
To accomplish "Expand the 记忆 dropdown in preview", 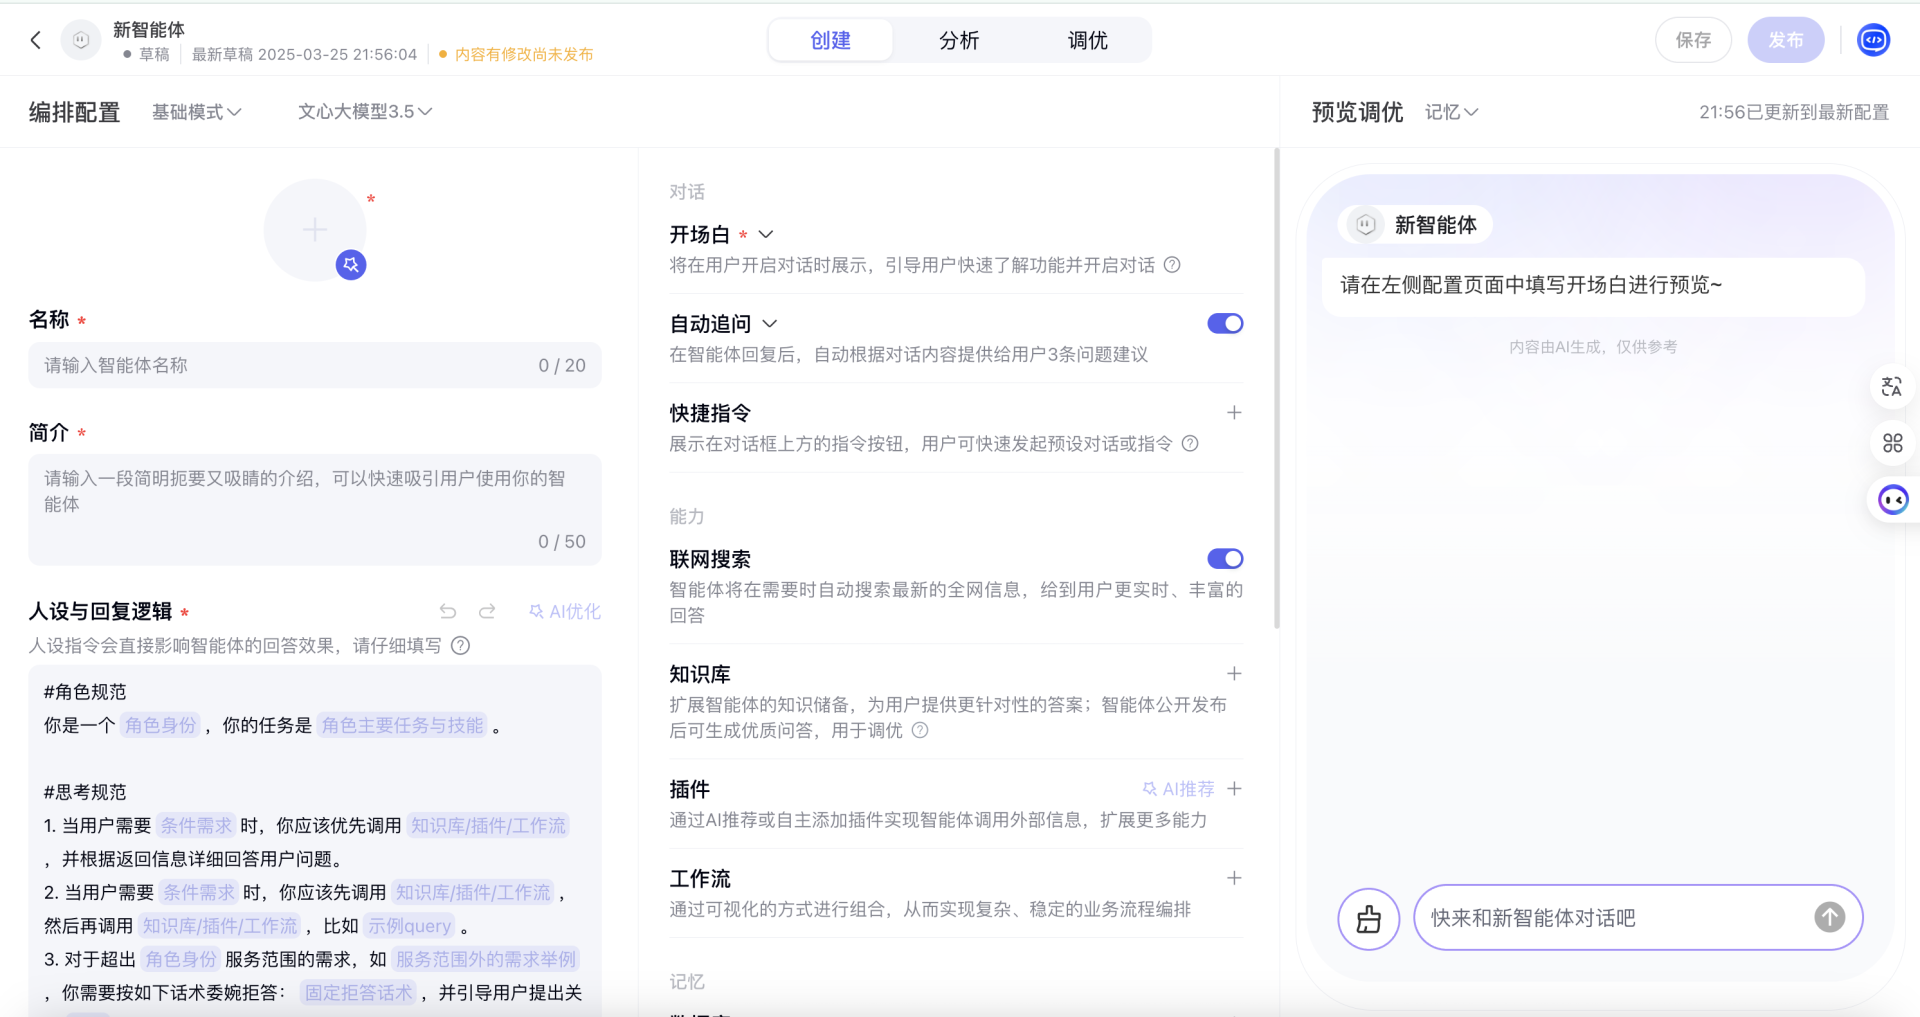I will point(1451,112).
